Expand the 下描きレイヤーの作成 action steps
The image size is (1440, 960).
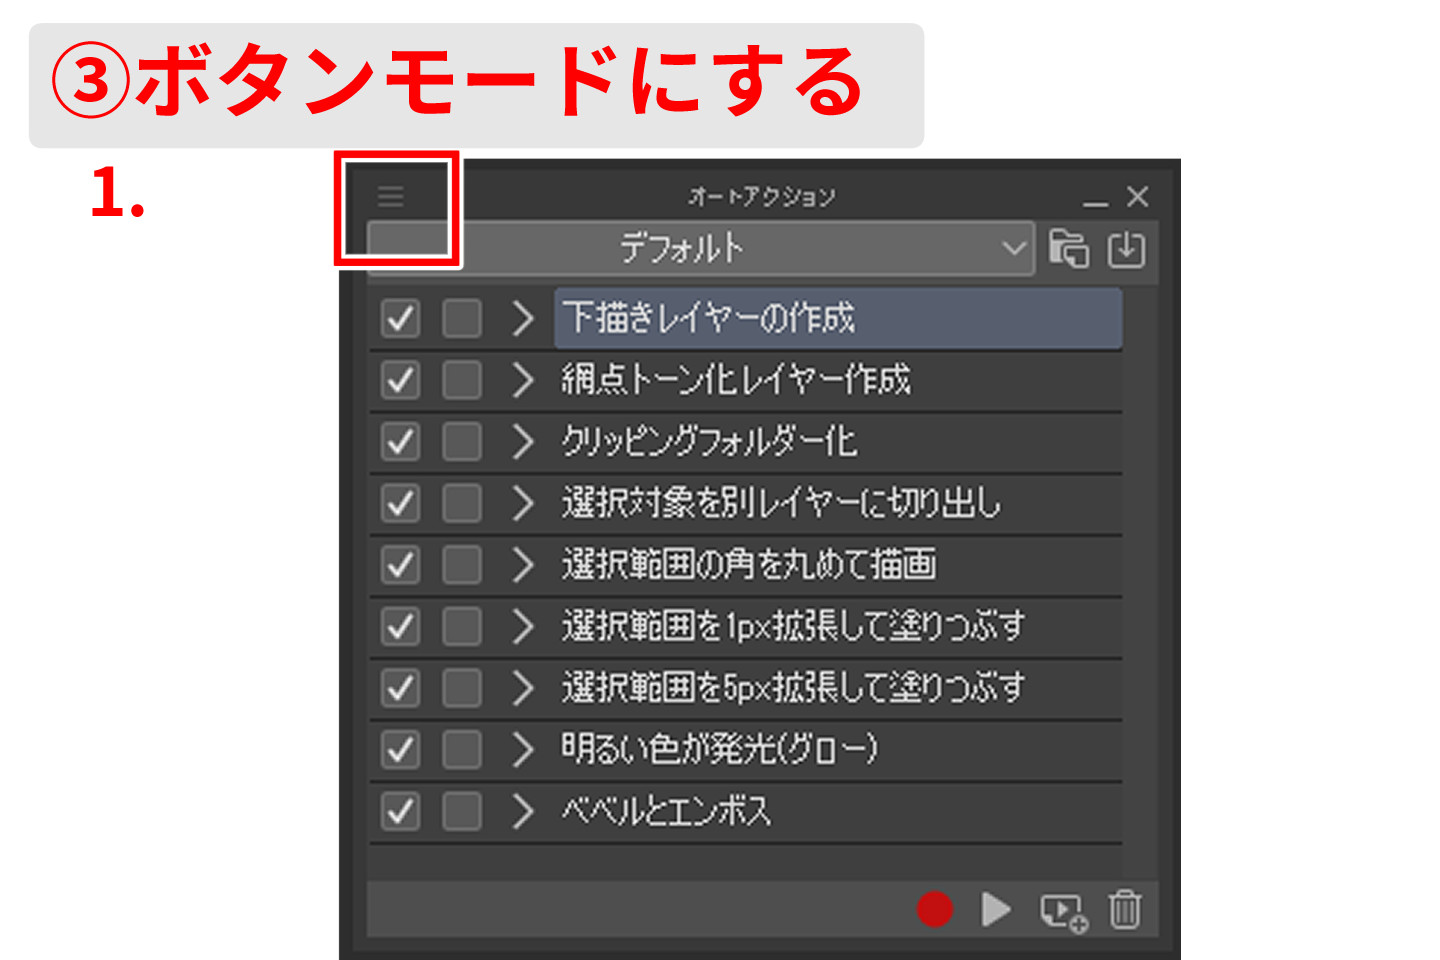521,318
